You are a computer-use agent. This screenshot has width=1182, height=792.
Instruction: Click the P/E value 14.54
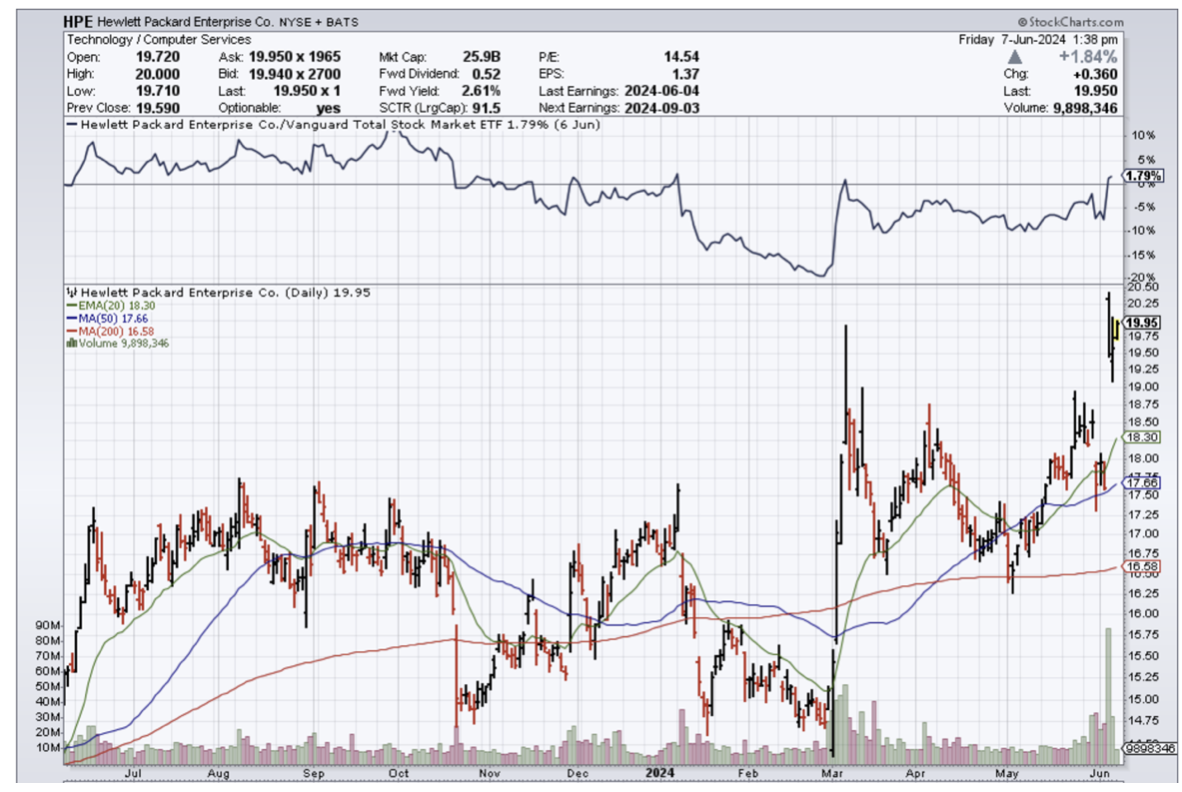(681, 57)
